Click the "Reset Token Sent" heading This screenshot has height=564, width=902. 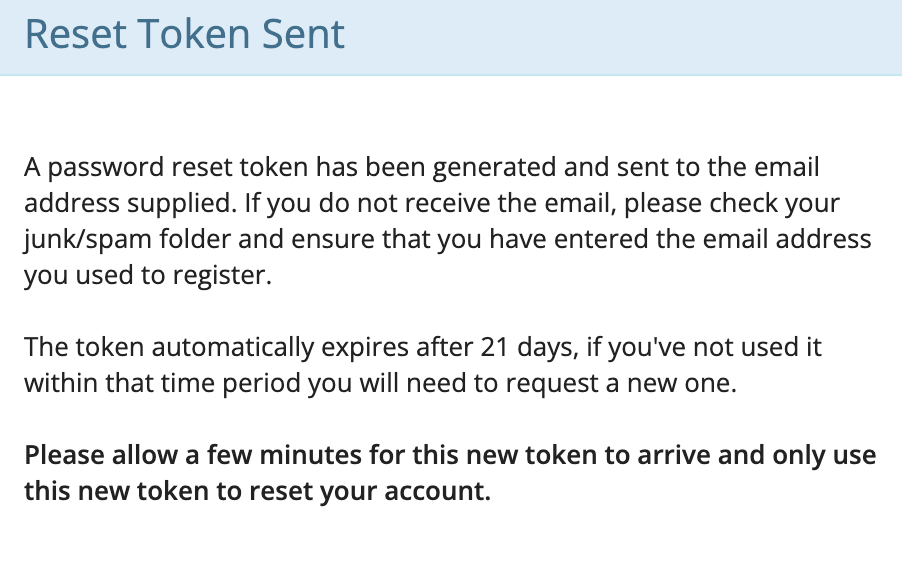[185, 33]
